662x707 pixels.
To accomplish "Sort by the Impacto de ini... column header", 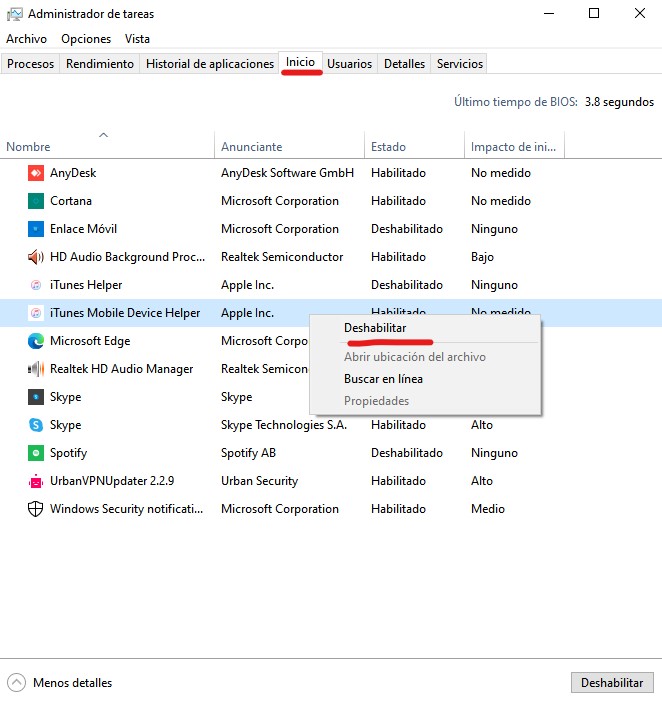I will (515, 147).
